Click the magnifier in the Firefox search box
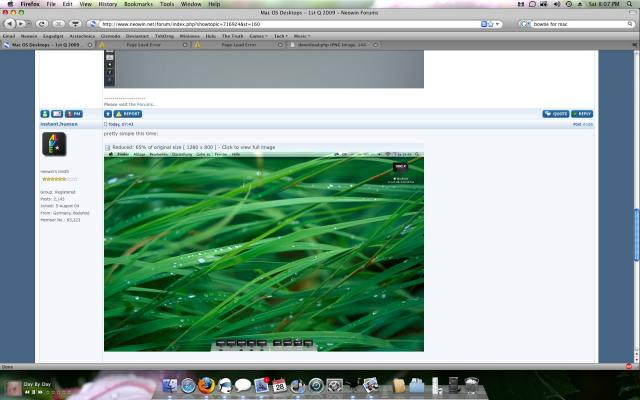 [x=630, y=24]
